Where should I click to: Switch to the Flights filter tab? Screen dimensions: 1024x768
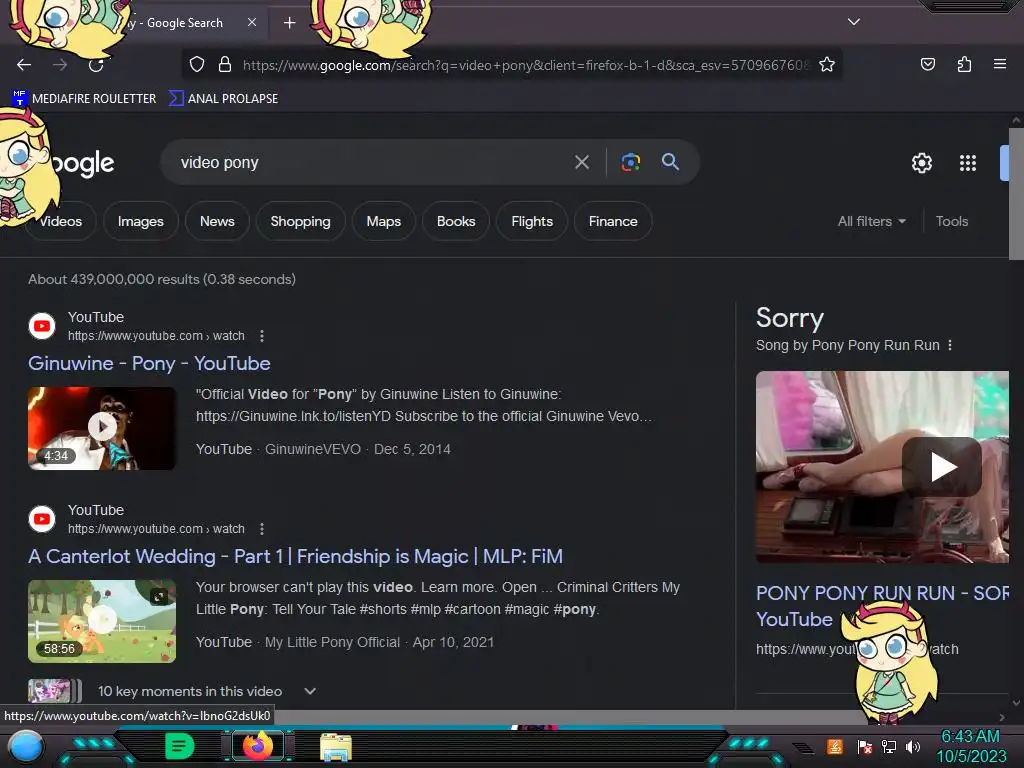click(x=532, y=221)
